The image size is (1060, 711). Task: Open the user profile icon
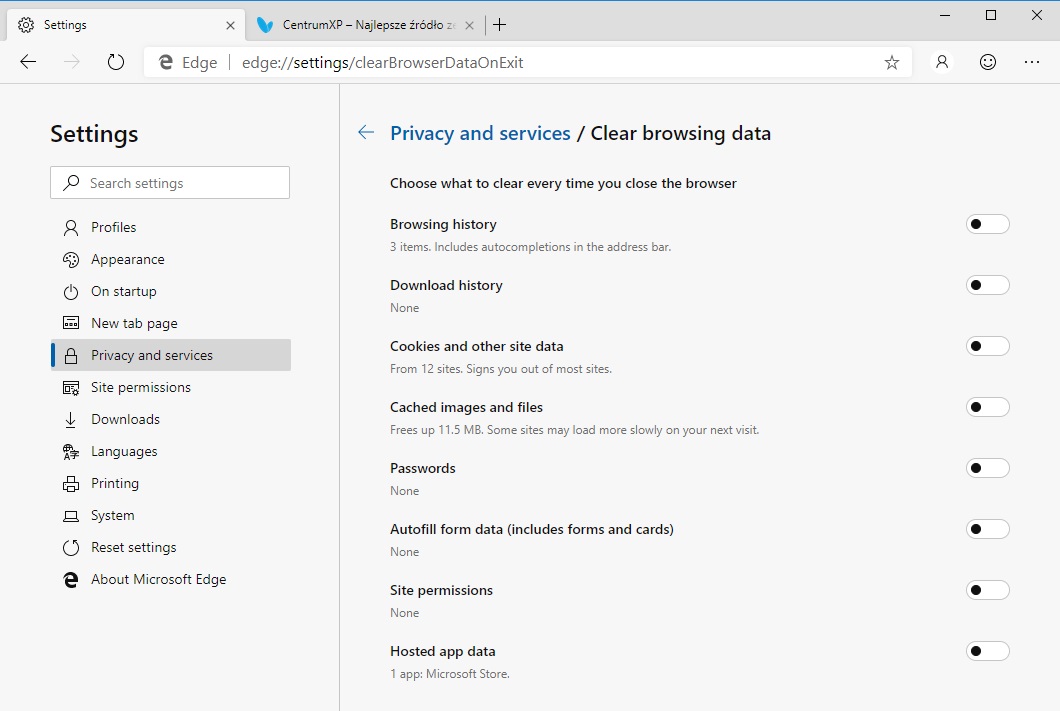pyautogui.click(x=942, y=62)
